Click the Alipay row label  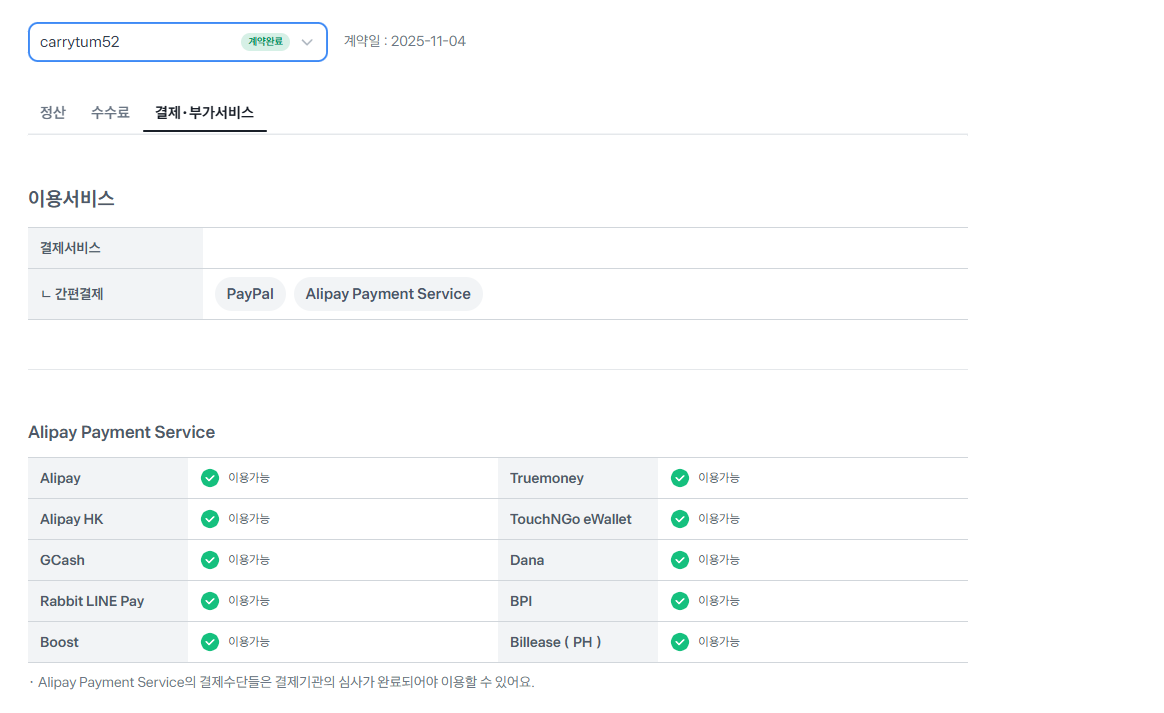pos(60,478)
